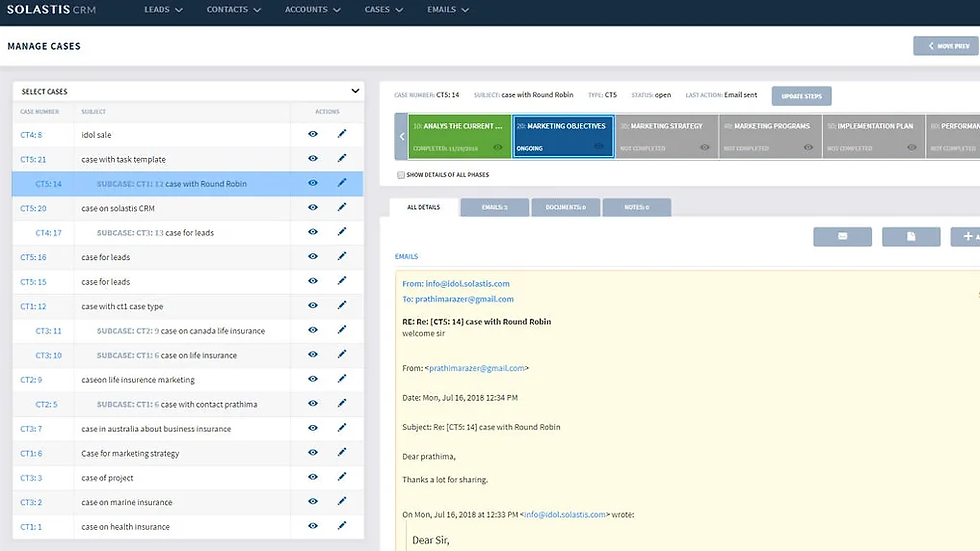Edit case on solastis CRM

point(342,207)
